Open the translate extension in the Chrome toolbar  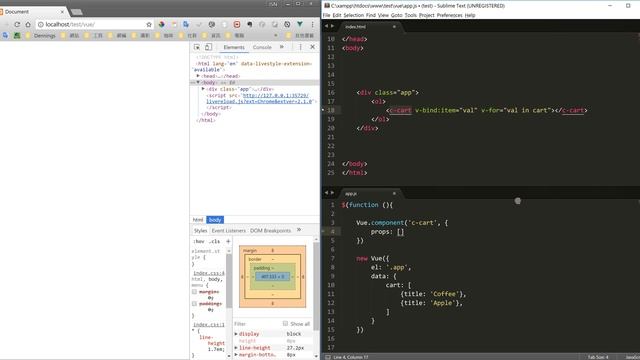coord(186,24)
